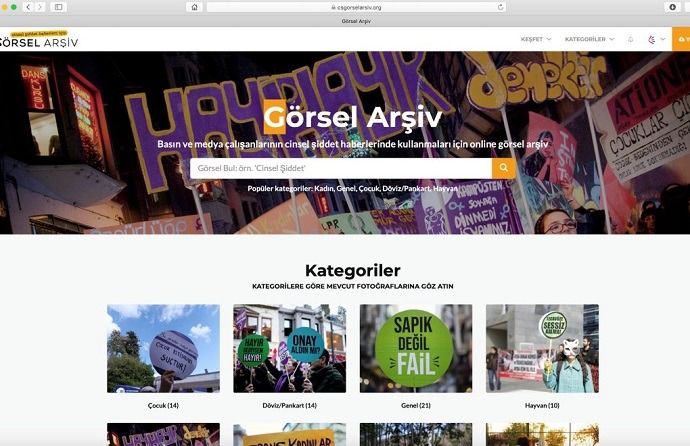Open the Genel (21) category thumbnail
This screenshot has width=690, height=446.
click(416, 348)
